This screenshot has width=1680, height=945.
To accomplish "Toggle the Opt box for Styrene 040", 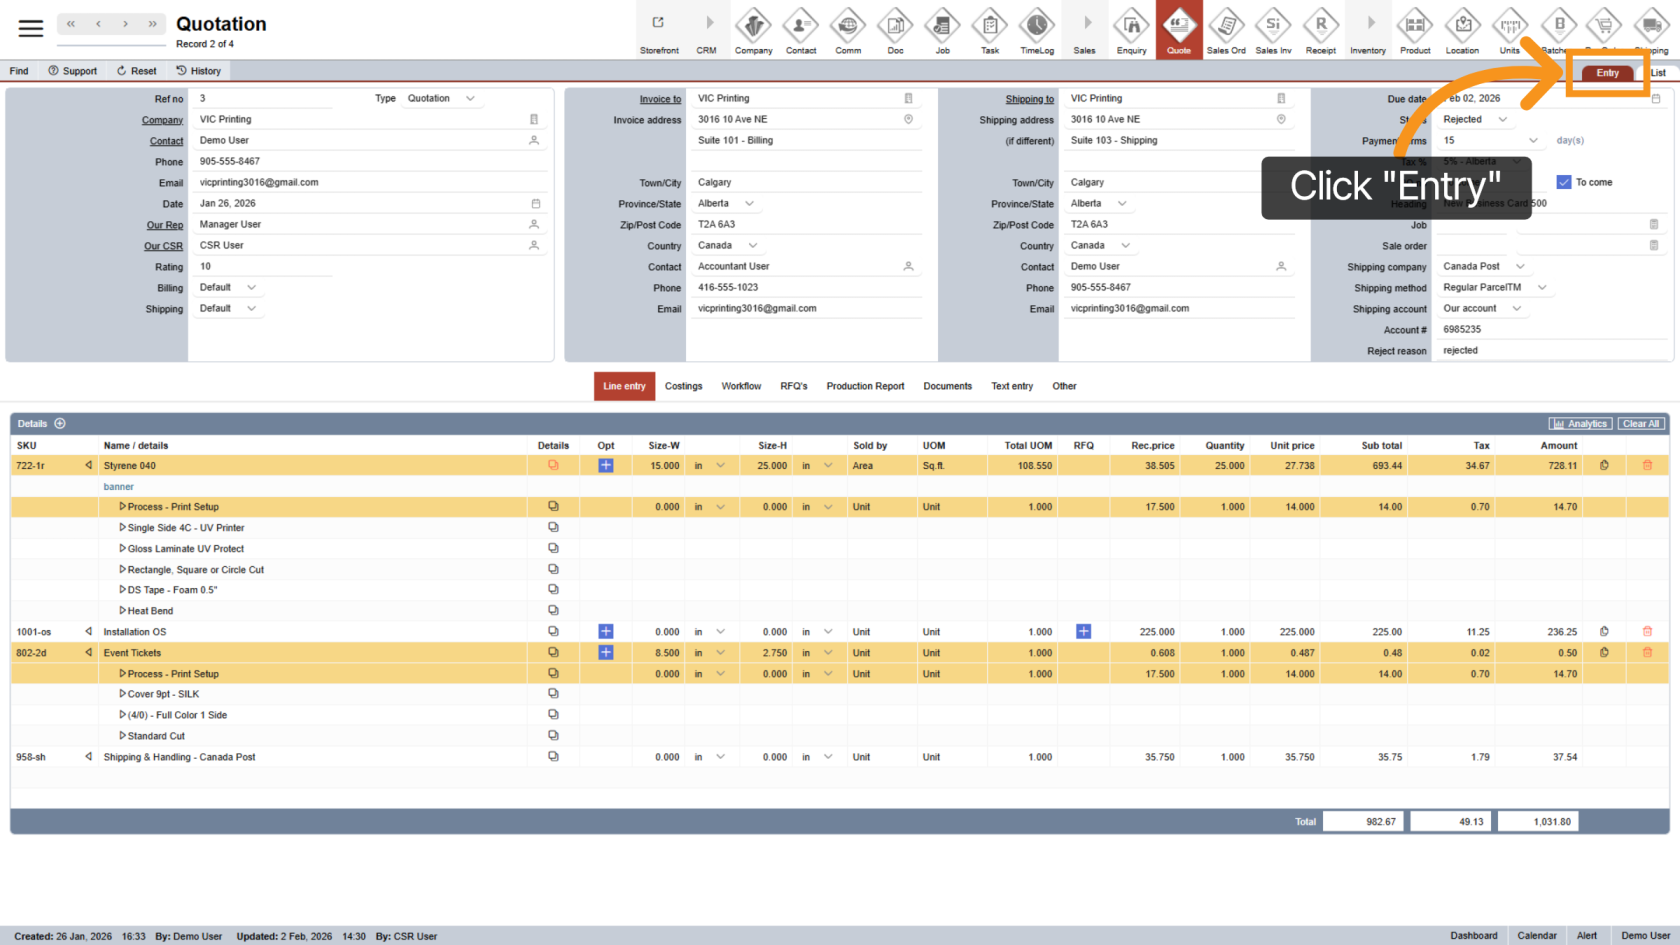I will pyautogui.click(x=606, y=466).
